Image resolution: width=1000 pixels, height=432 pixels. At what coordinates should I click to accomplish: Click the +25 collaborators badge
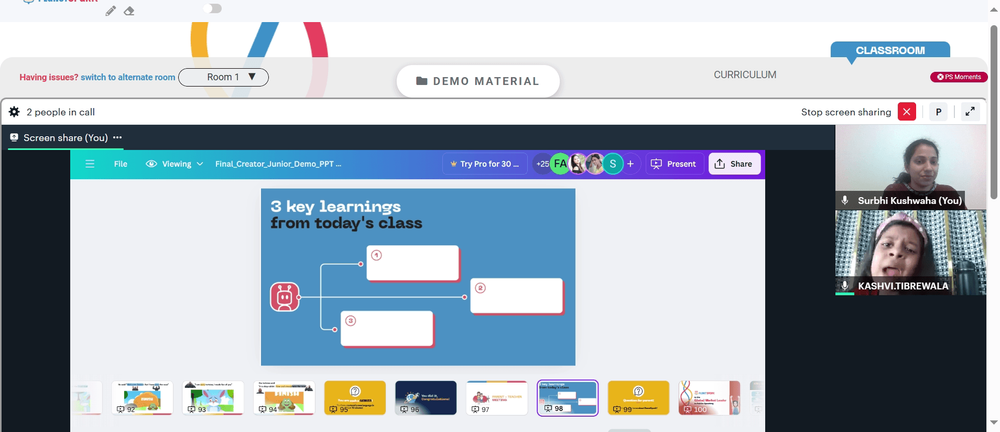pos(541,164)
